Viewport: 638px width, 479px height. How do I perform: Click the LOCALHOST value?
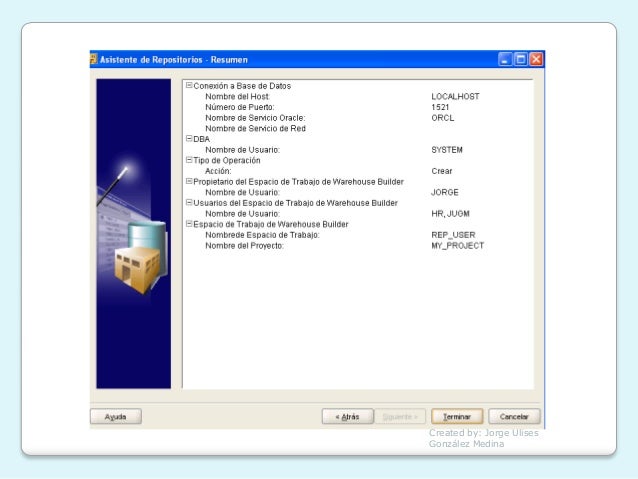455,96
